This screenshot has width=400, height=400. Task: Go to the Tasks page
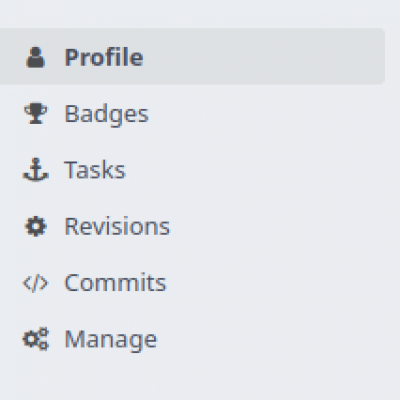pyautogui.click(x=192, y=170)
